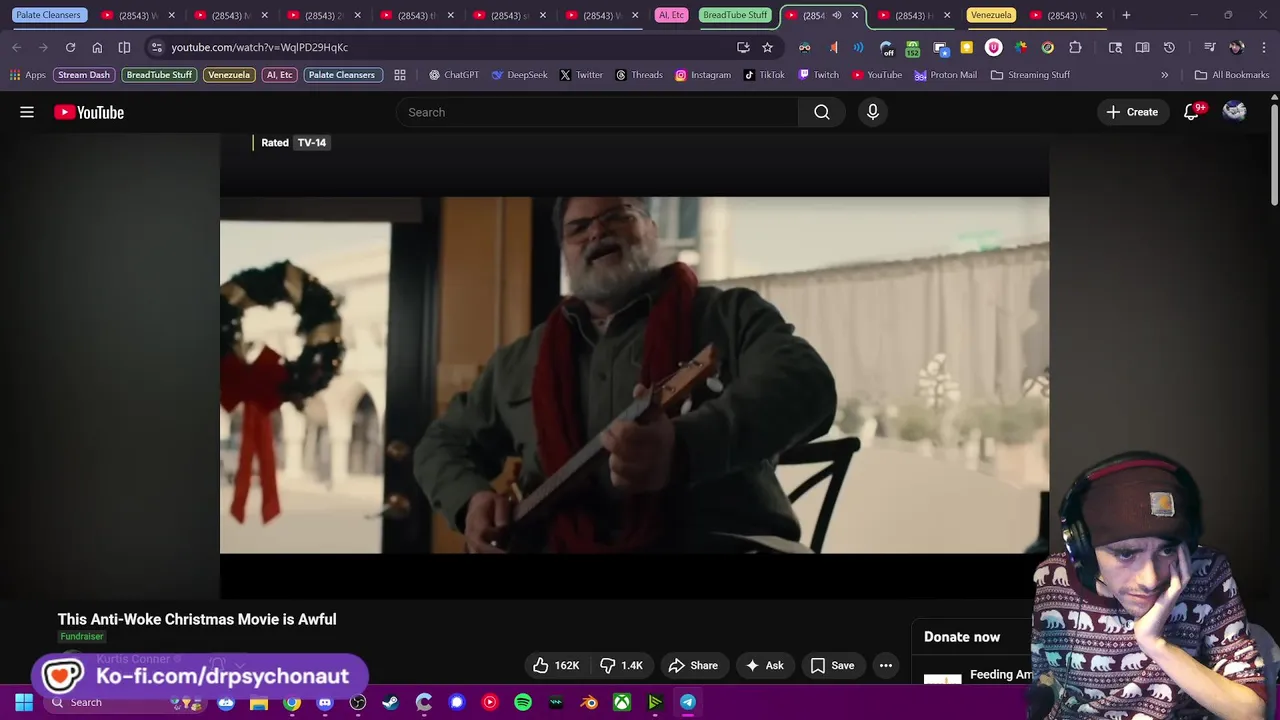Open the TikTok bookmark
The image size is (1280, 720).
pyautogui.click(x=764, y=75)
